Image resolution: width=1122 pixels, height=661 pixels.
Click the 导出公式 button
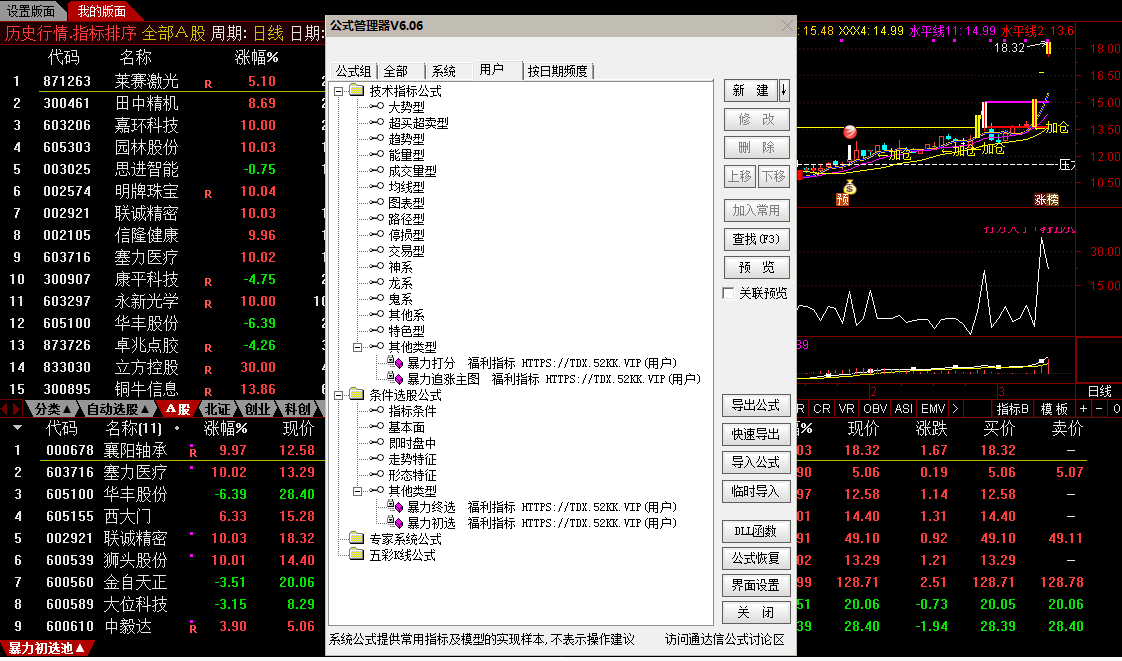pos(756,405)
